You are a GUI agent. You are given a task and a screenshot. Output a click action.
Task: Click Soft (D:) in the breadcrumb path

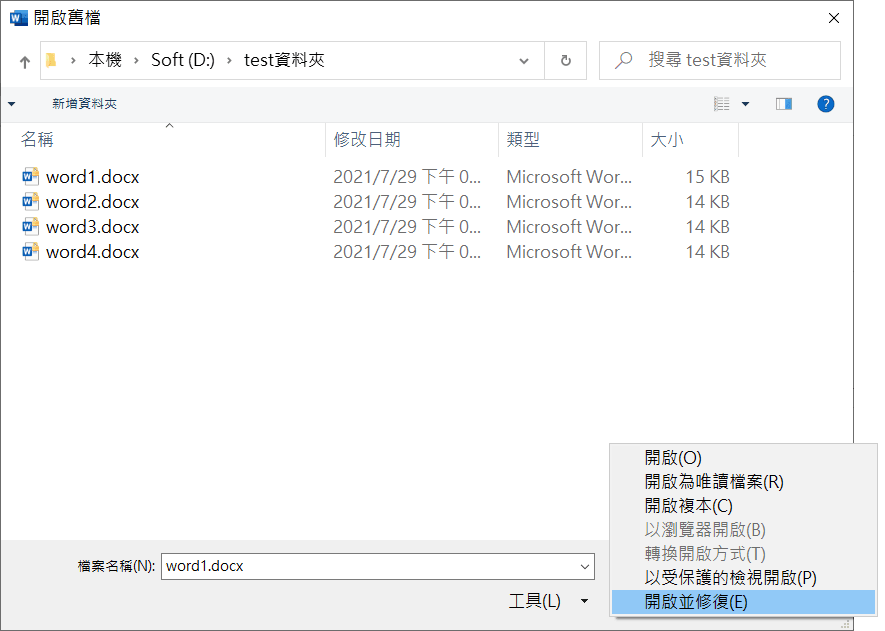tap(183, 60)
